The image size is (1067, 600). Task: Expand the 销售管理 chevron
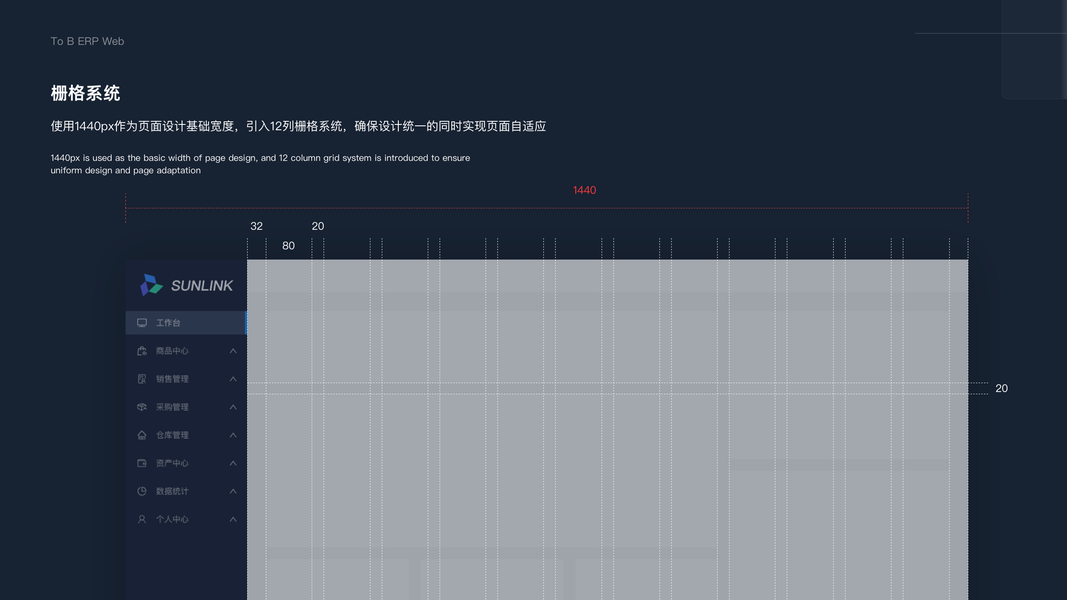coord(233,379)
